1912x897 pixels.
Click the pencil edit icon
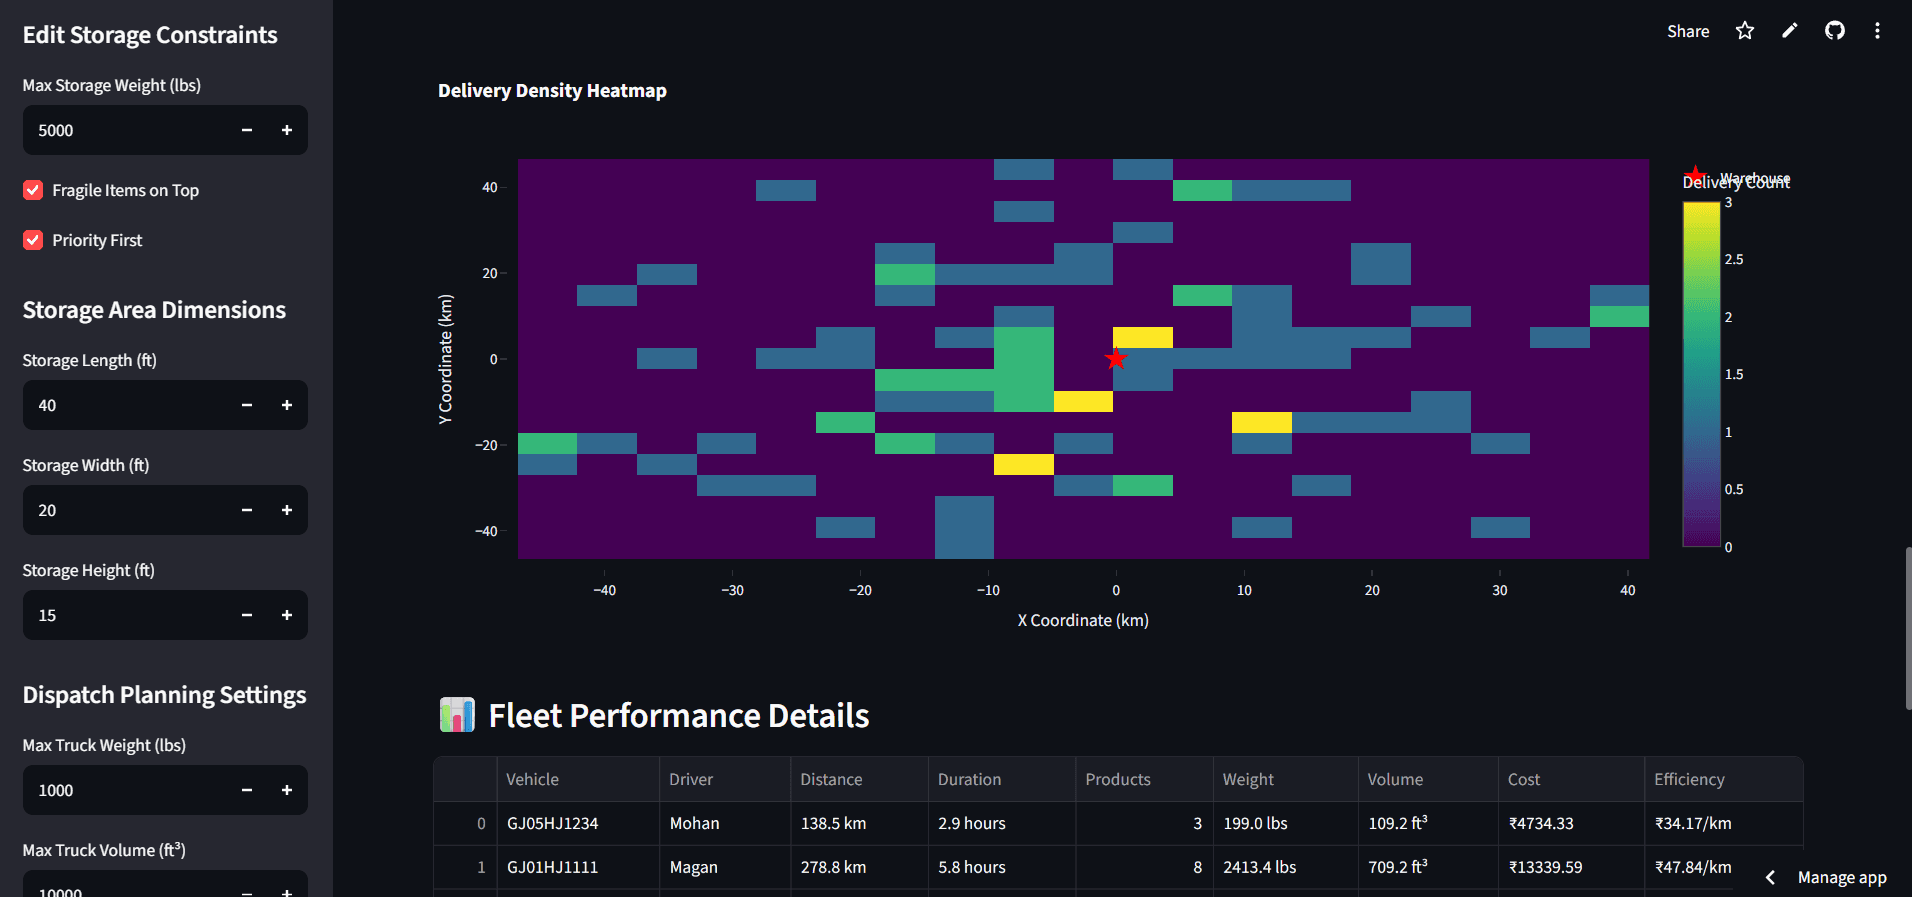coord(1790,31)
